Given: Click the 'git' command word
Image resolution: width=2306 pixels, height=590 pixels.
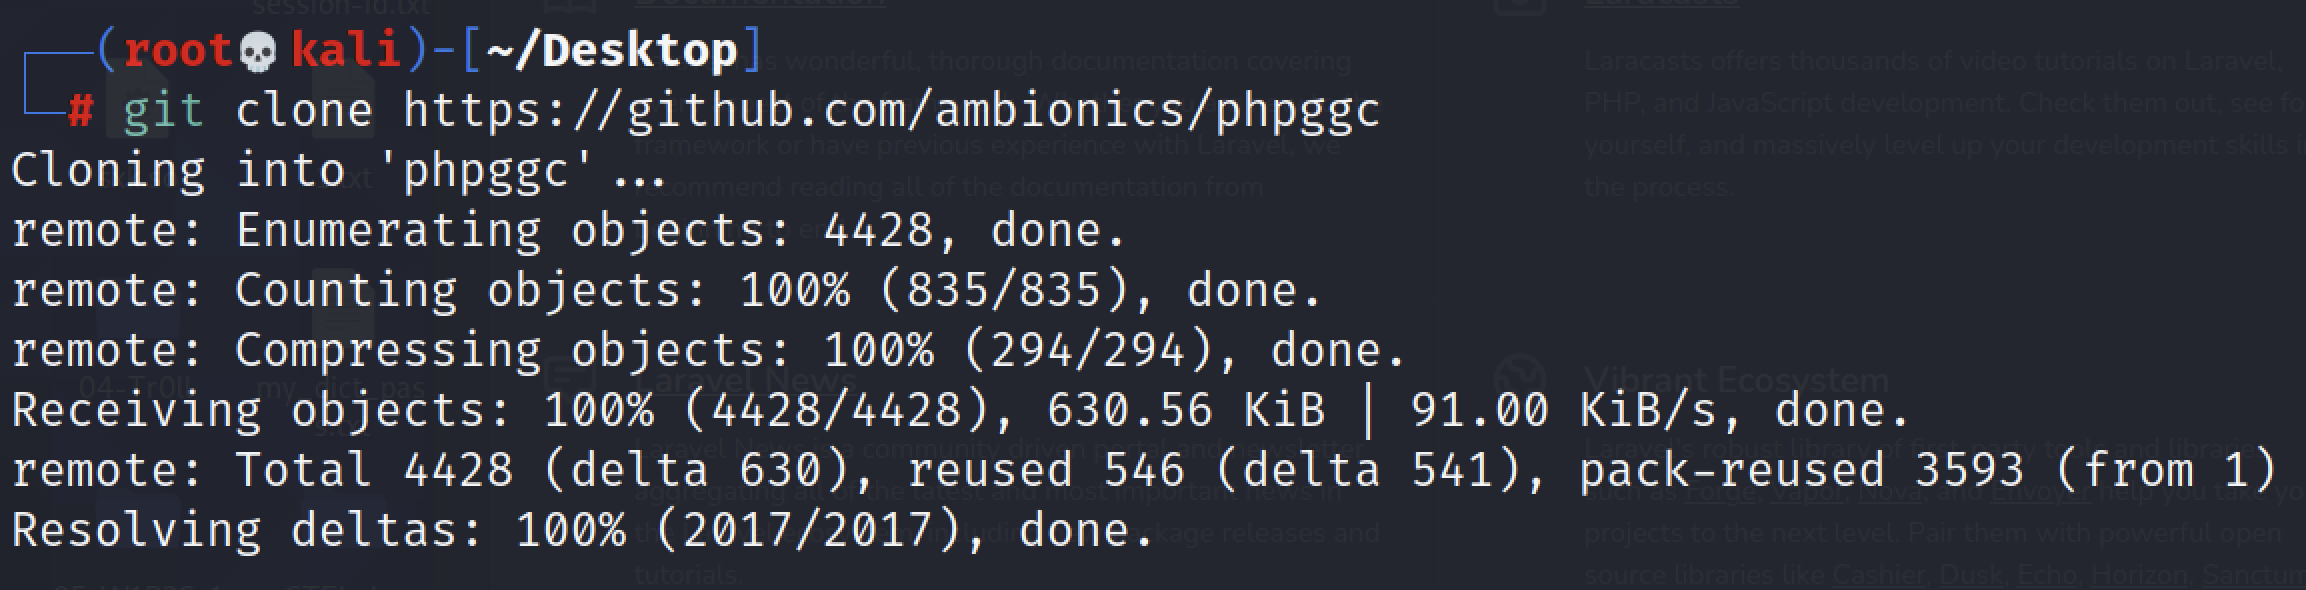Looking at the screenshot, I should coord(163,111).
